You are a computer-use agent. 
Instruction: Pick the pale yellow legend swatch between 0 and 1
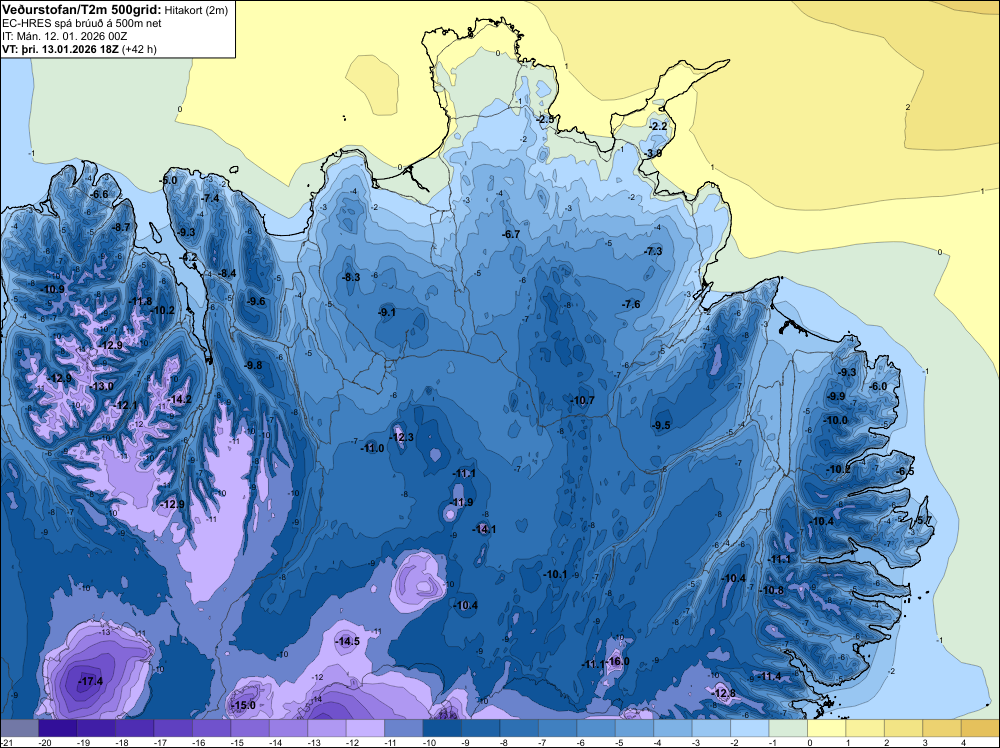point(827,728)
